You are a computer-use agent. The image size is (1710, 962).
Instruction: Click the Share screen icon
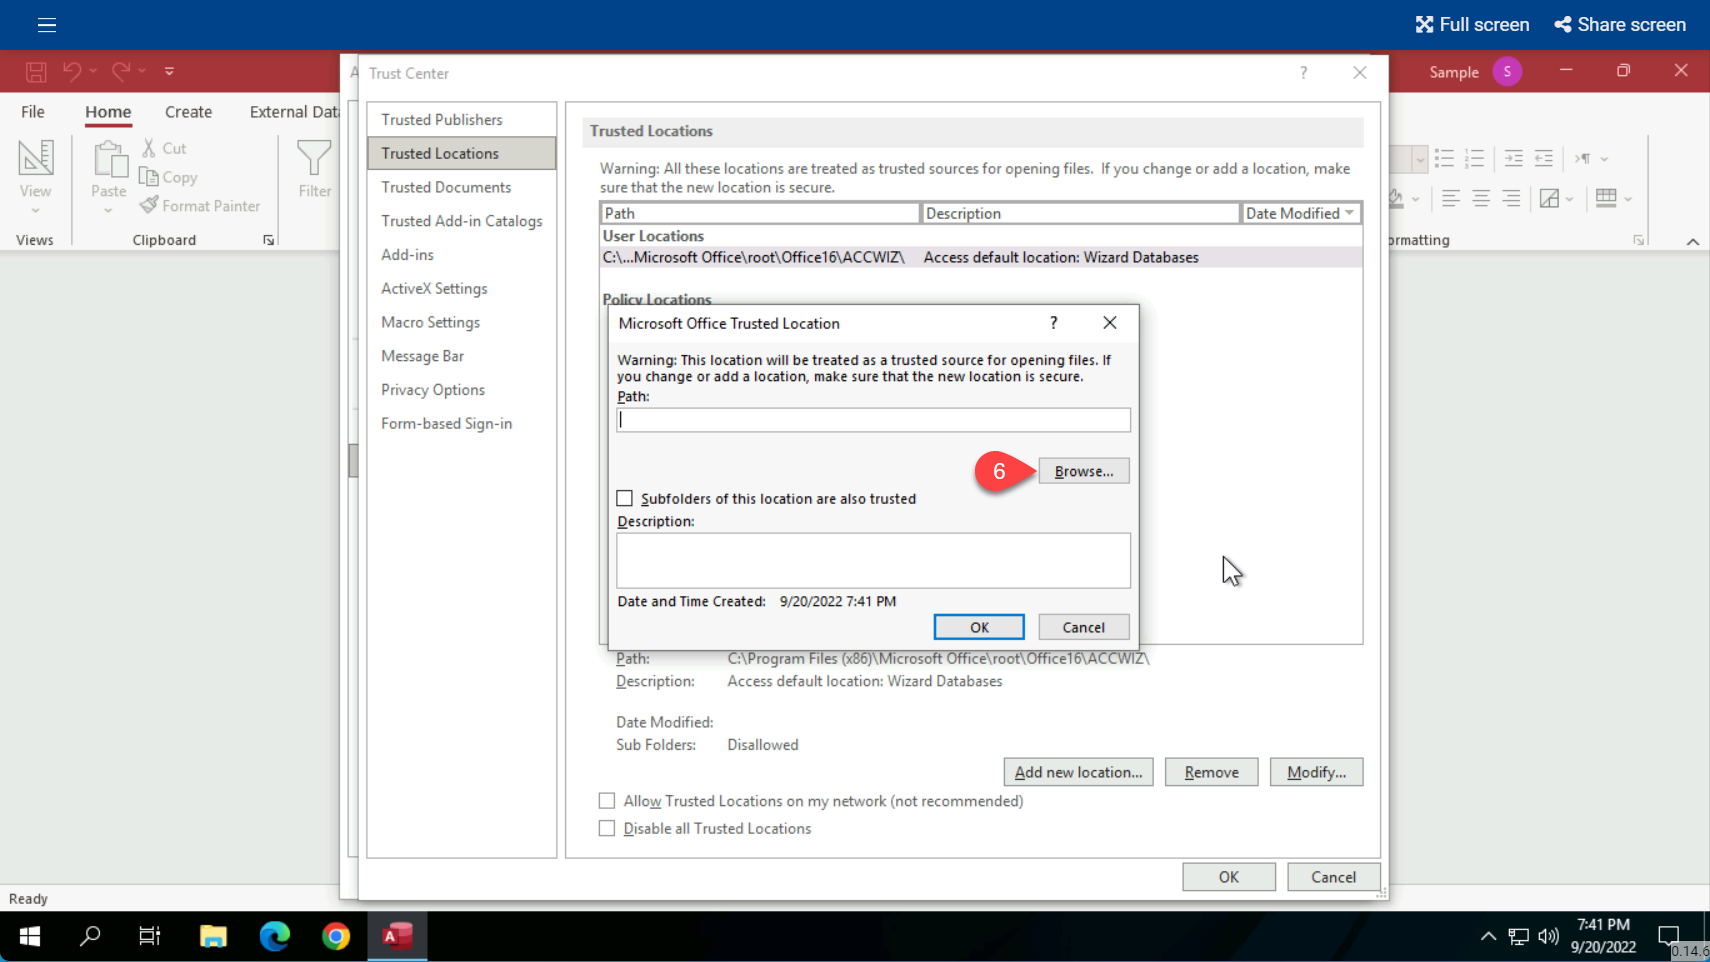point(1563,25)
